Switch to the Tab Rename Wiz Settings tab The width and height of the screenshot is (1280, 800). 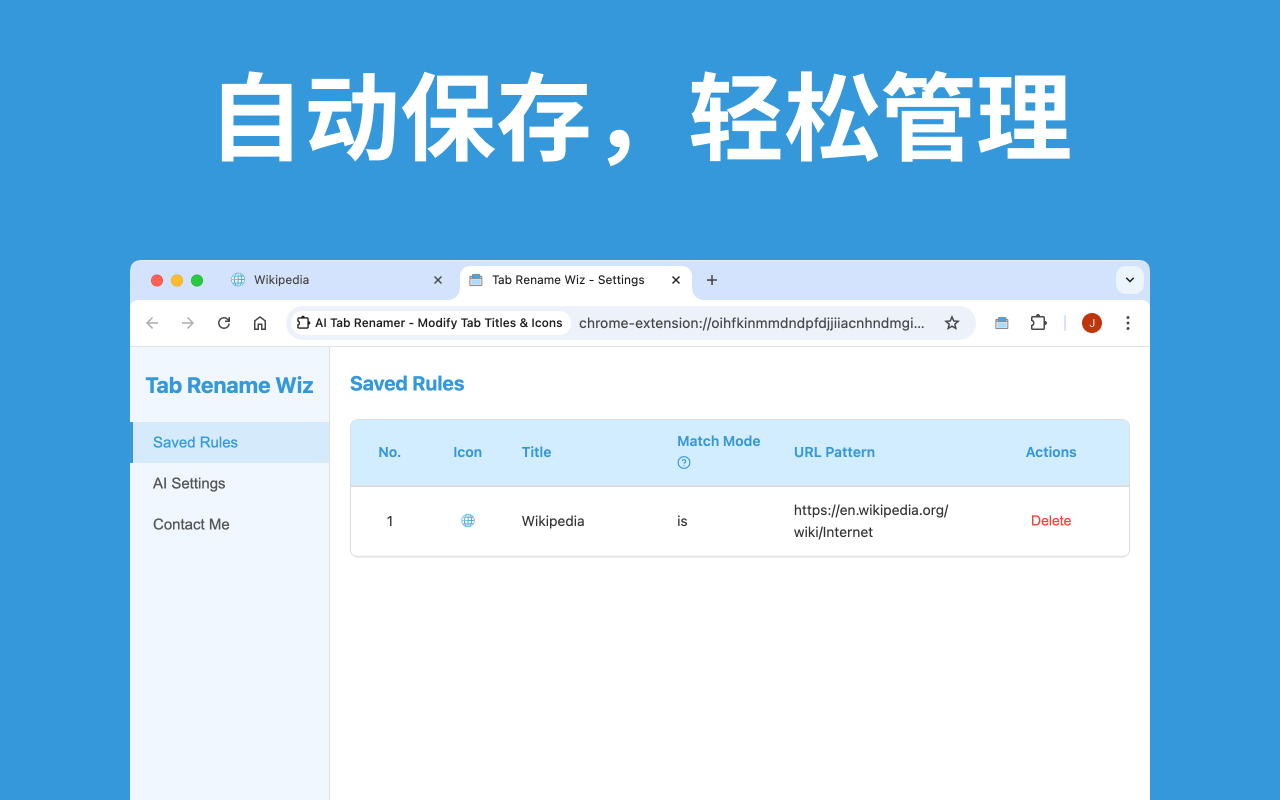coord(565,280)
